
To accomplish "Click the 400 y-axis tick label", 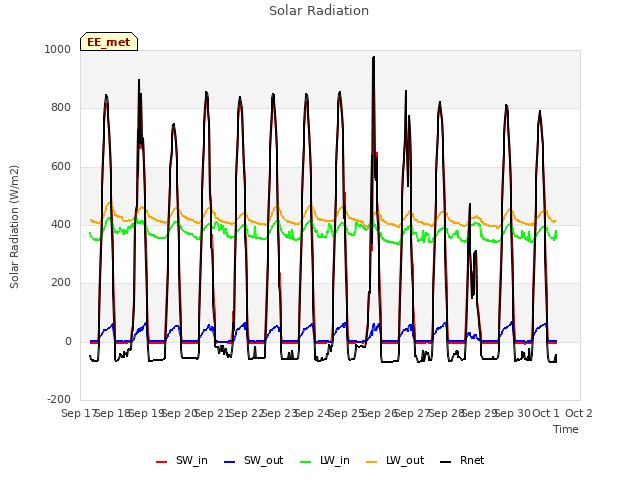I will click(x=61, y=224).
